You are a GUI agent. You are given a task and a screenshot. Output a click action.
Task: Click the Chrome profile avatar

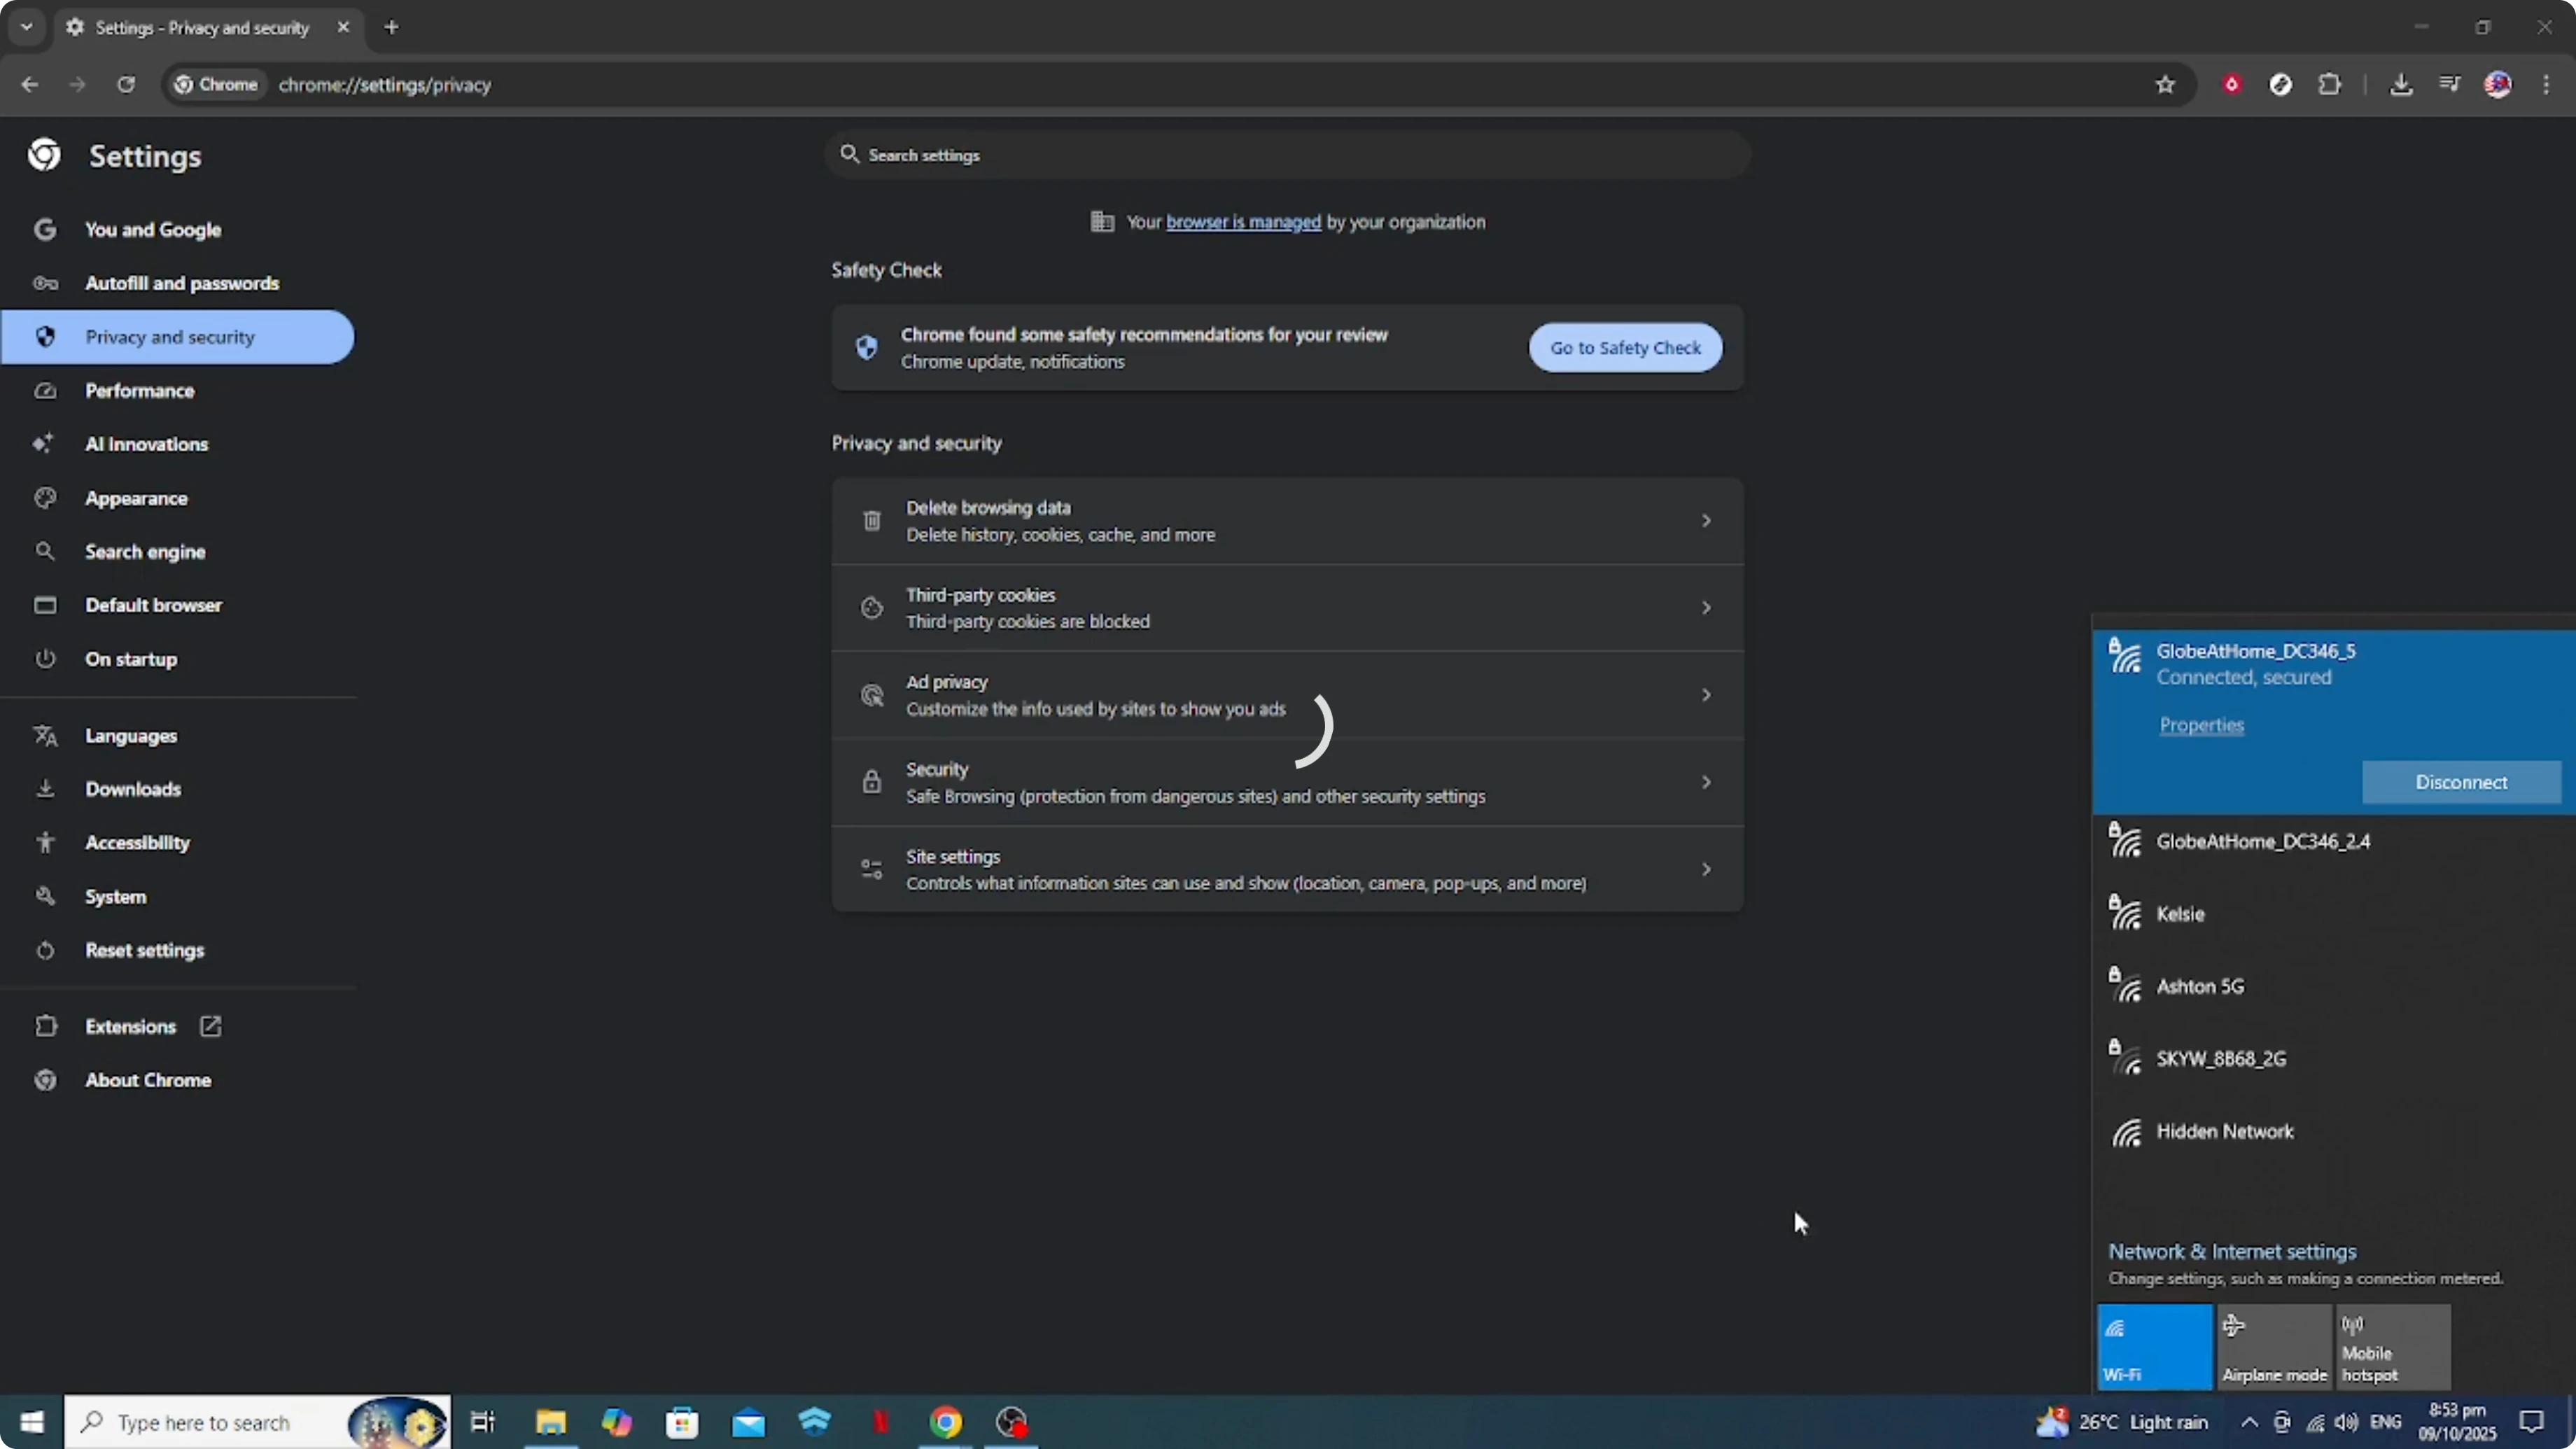click(x=2498, y=84)
